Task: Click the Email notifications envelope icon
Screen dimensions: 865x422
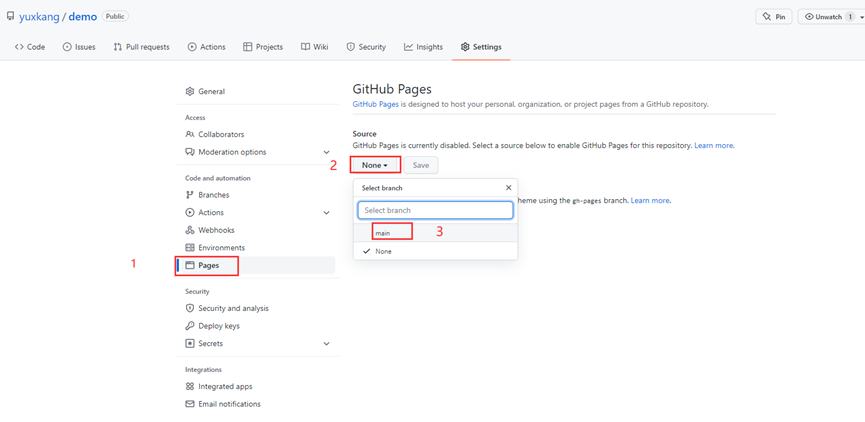Action: point(190,404)
